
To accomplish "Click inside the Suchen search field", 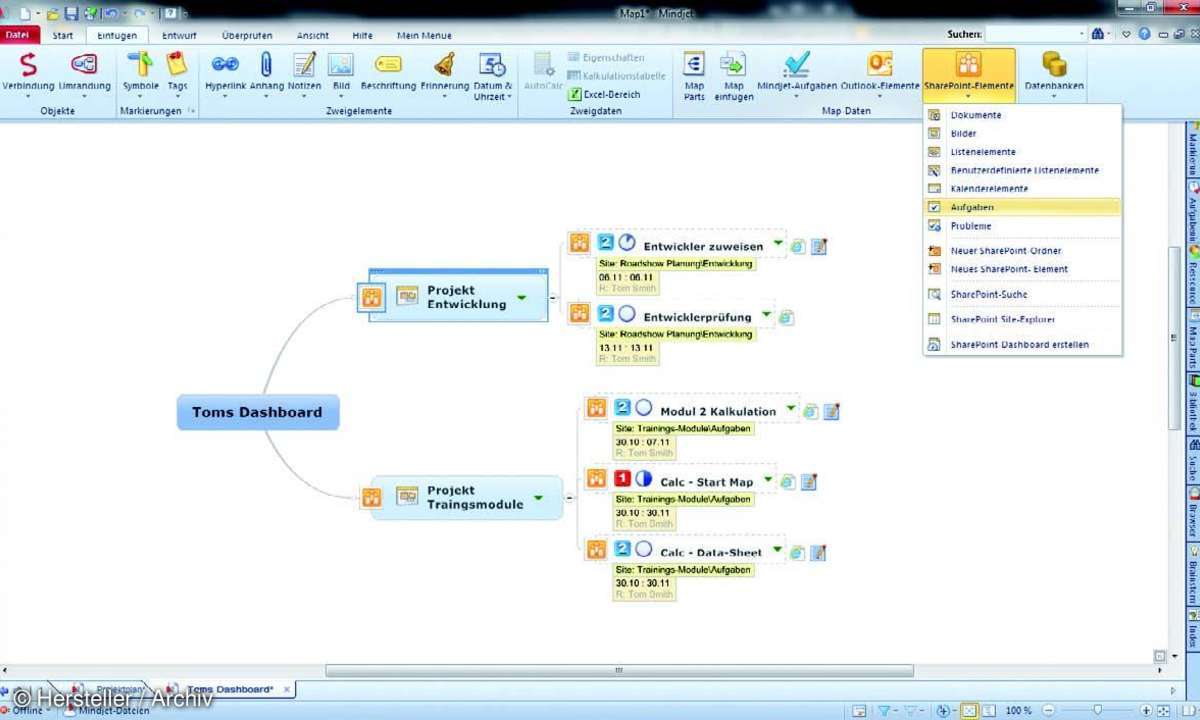I will point(1034,33).
